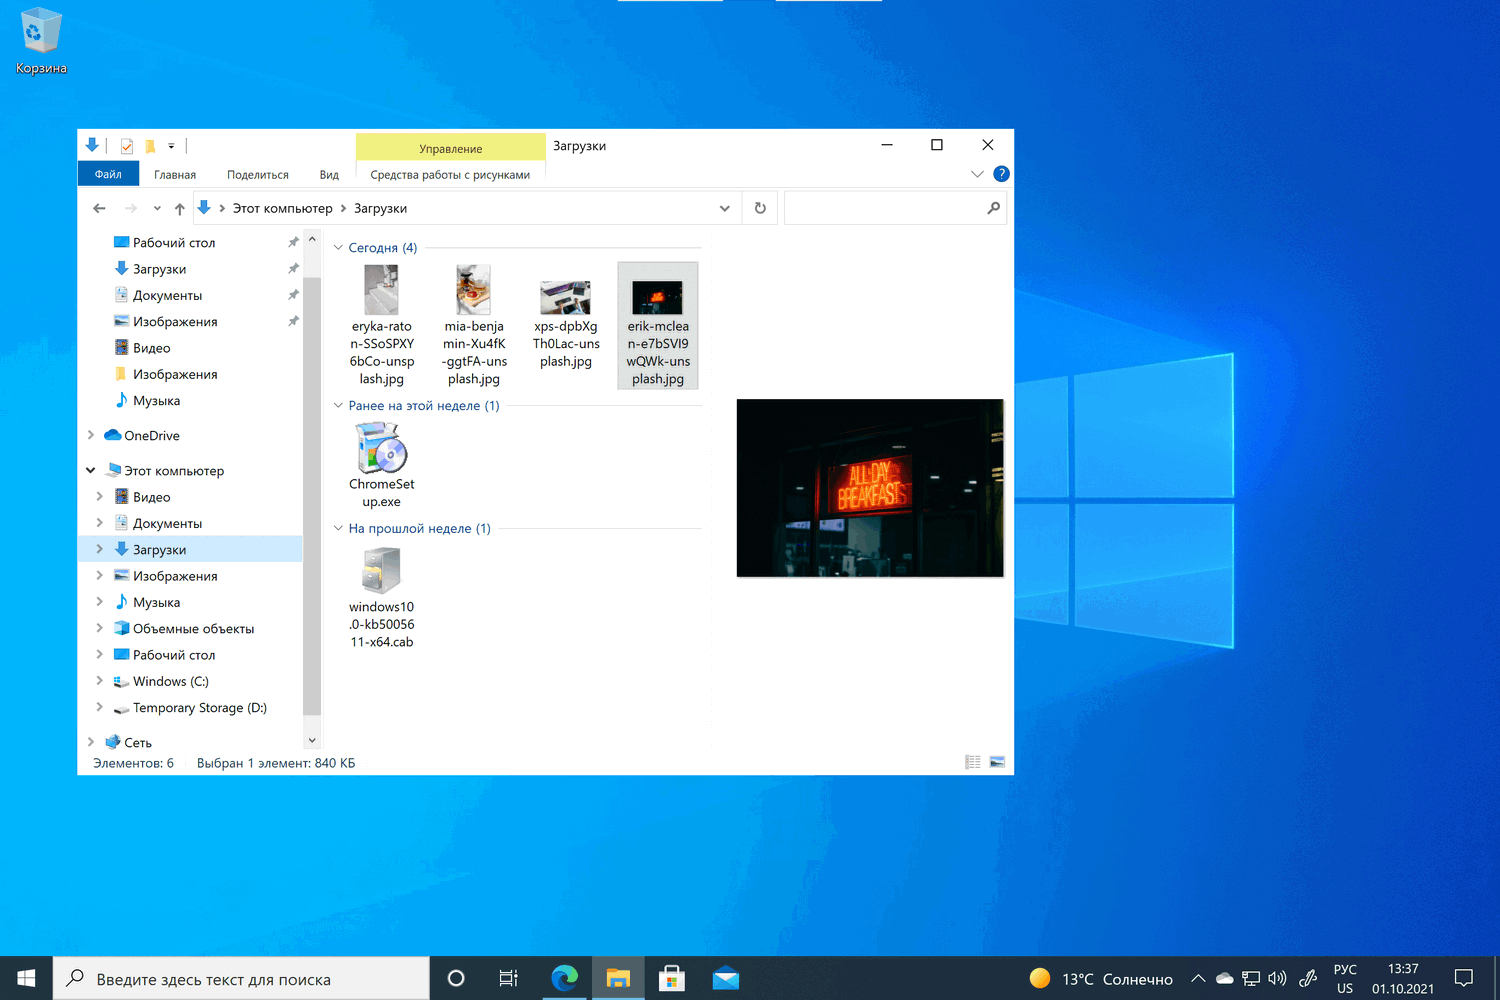Click the Этот компьютер breadcrumb in the address bar
1500x1000 pixels.
click(282, 208)
